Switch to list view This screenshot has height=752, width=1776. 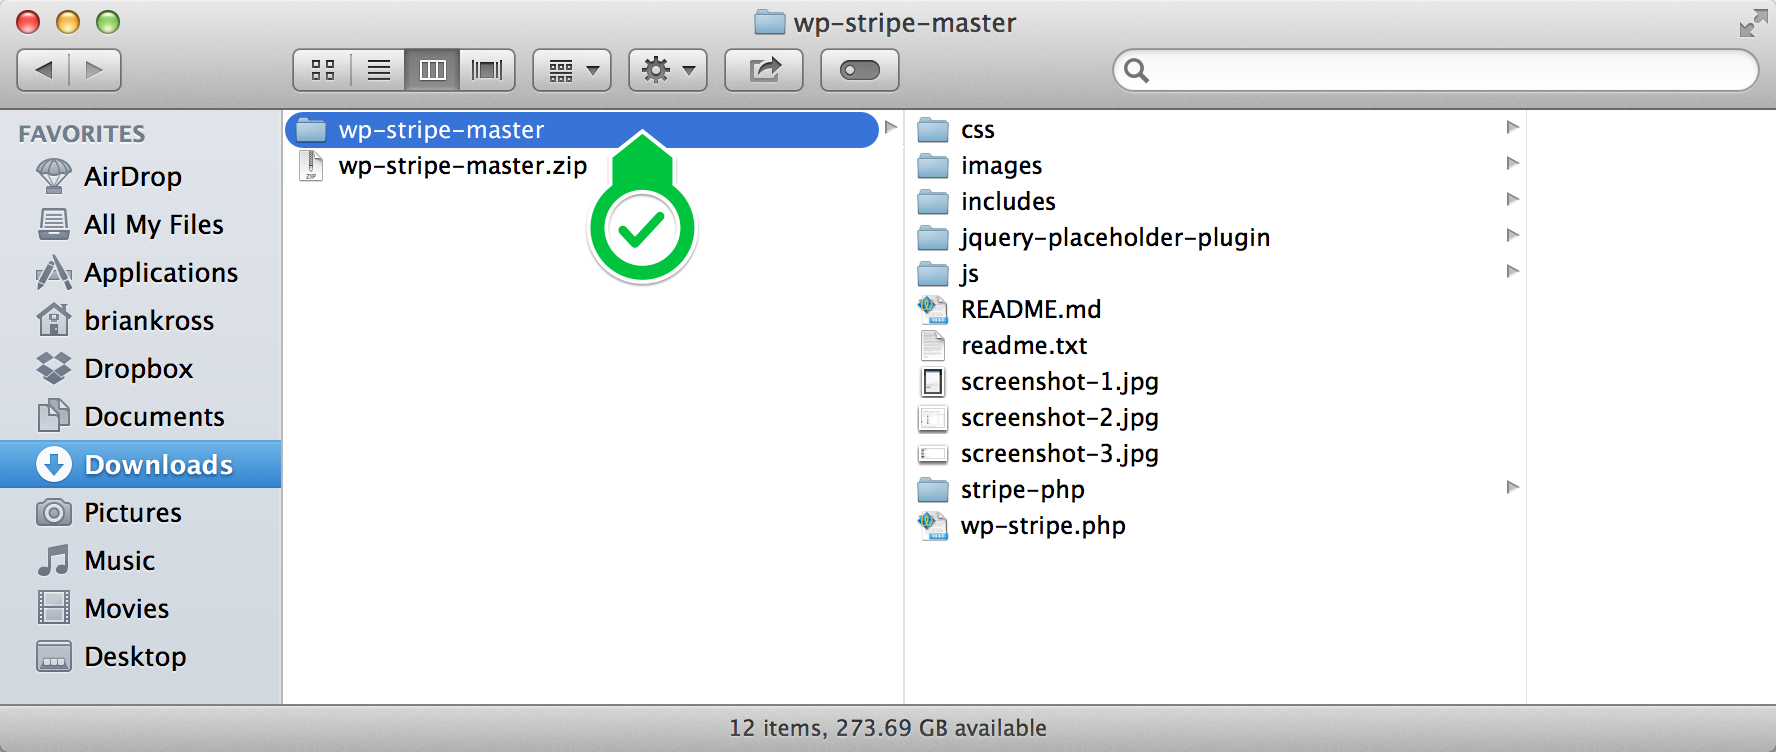[x=378, y=70]
